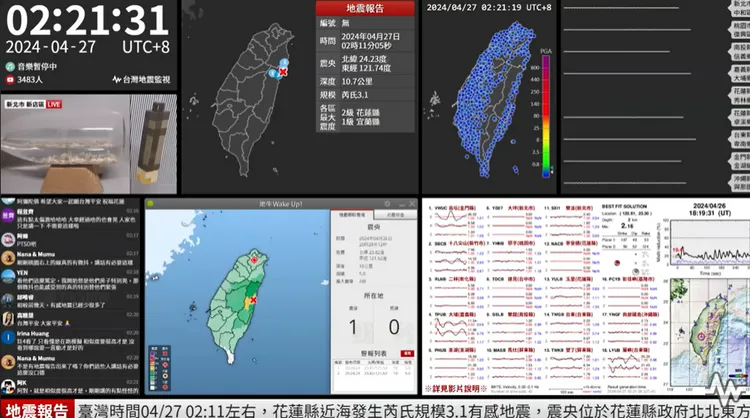Viewport: 750px width, 418px height.
Task: Click the PGA rainbow color scale bar
Action: (546, 117)
